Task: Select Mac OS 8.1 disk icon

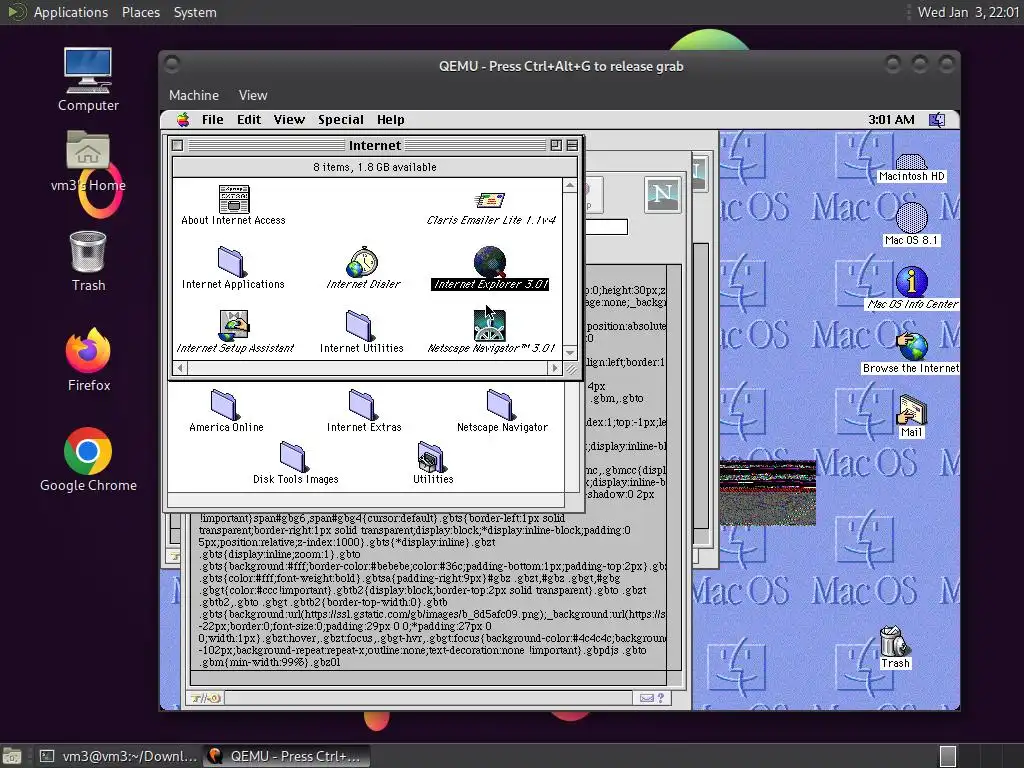Action: pyautogui.click(x=911, y=218)
